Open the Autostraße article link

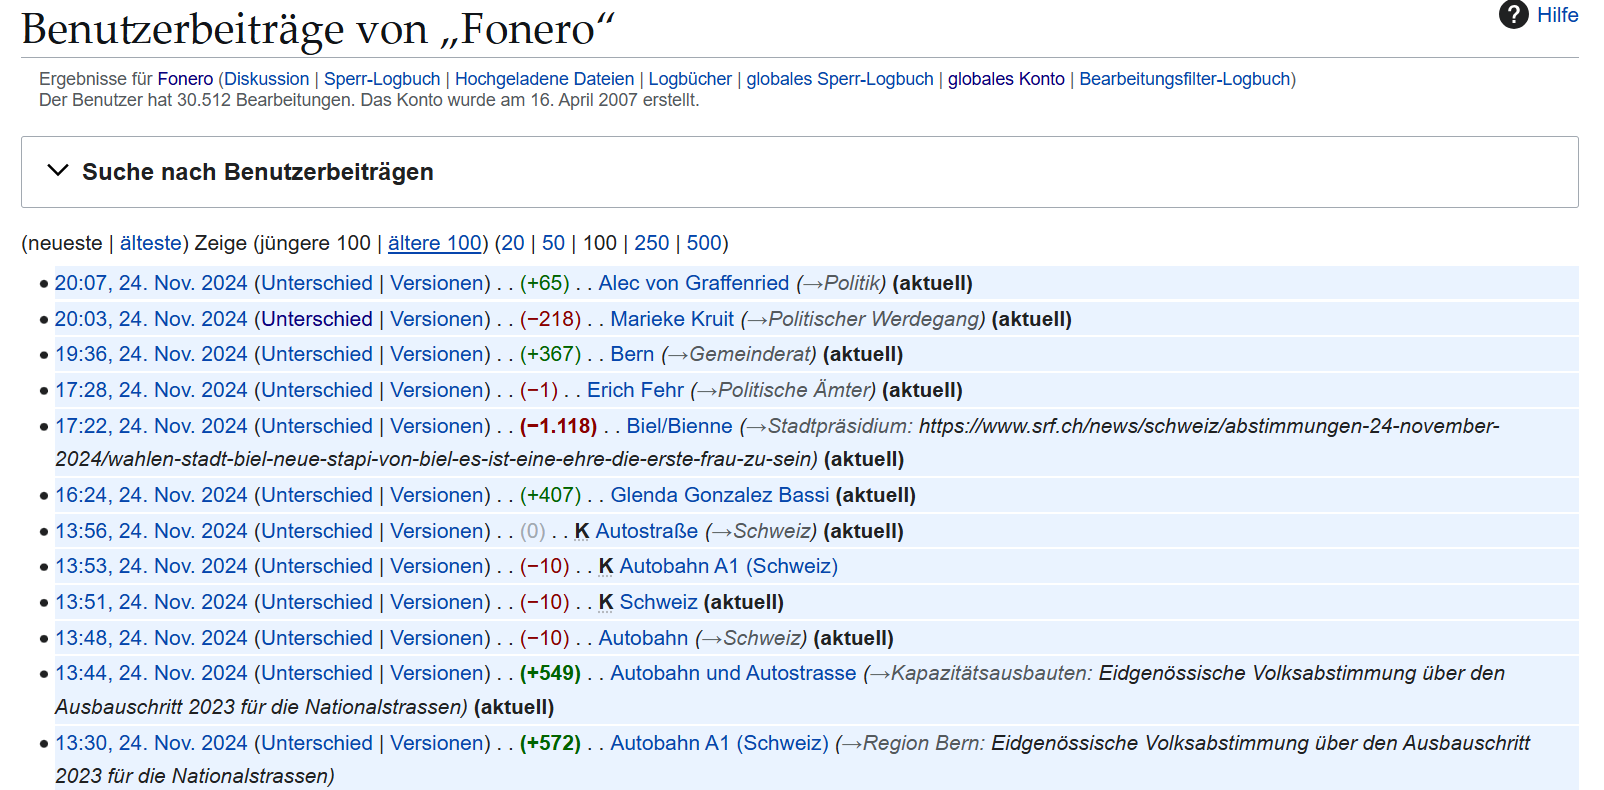click(647, 531)
